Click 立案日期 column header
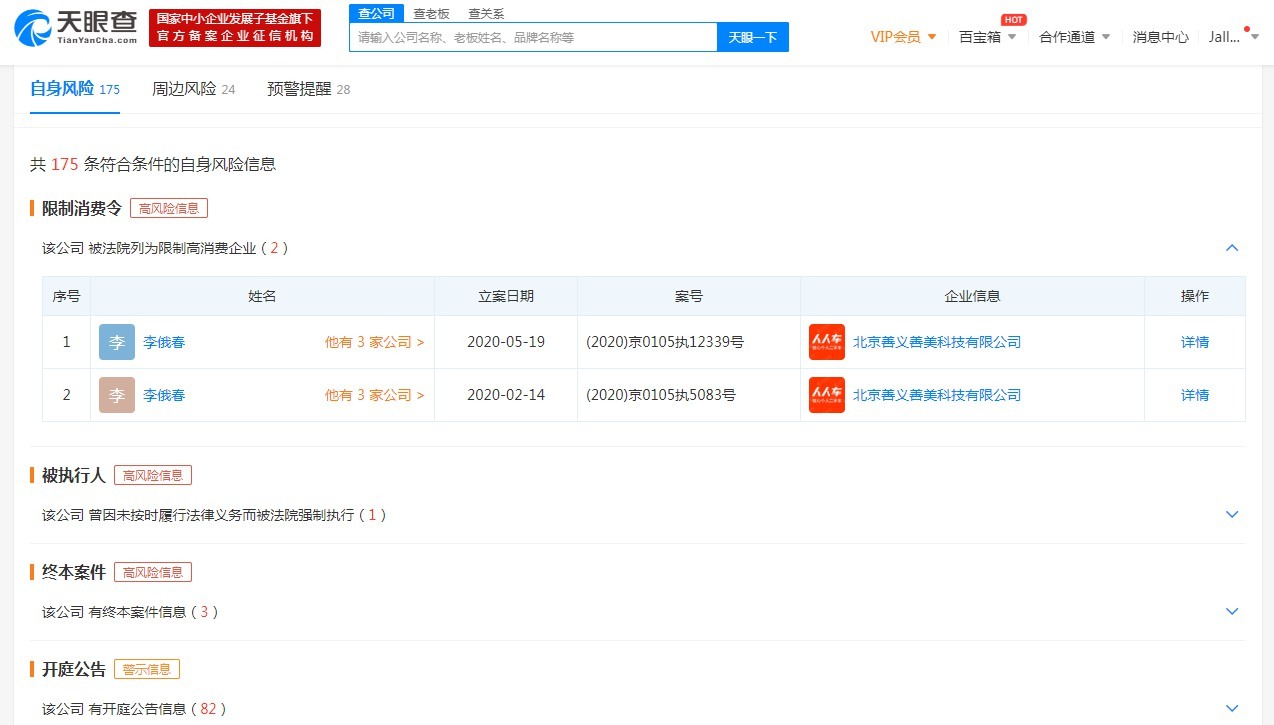 click(506, 296)
